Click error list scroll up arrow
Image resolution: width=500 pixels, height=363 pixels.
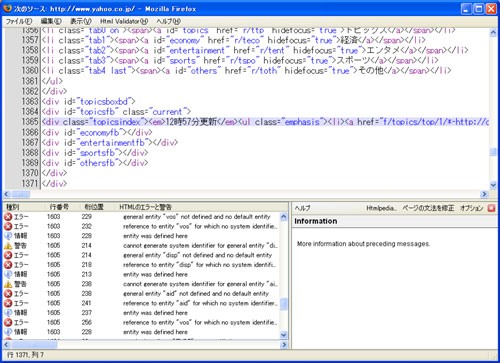(284, 217)
